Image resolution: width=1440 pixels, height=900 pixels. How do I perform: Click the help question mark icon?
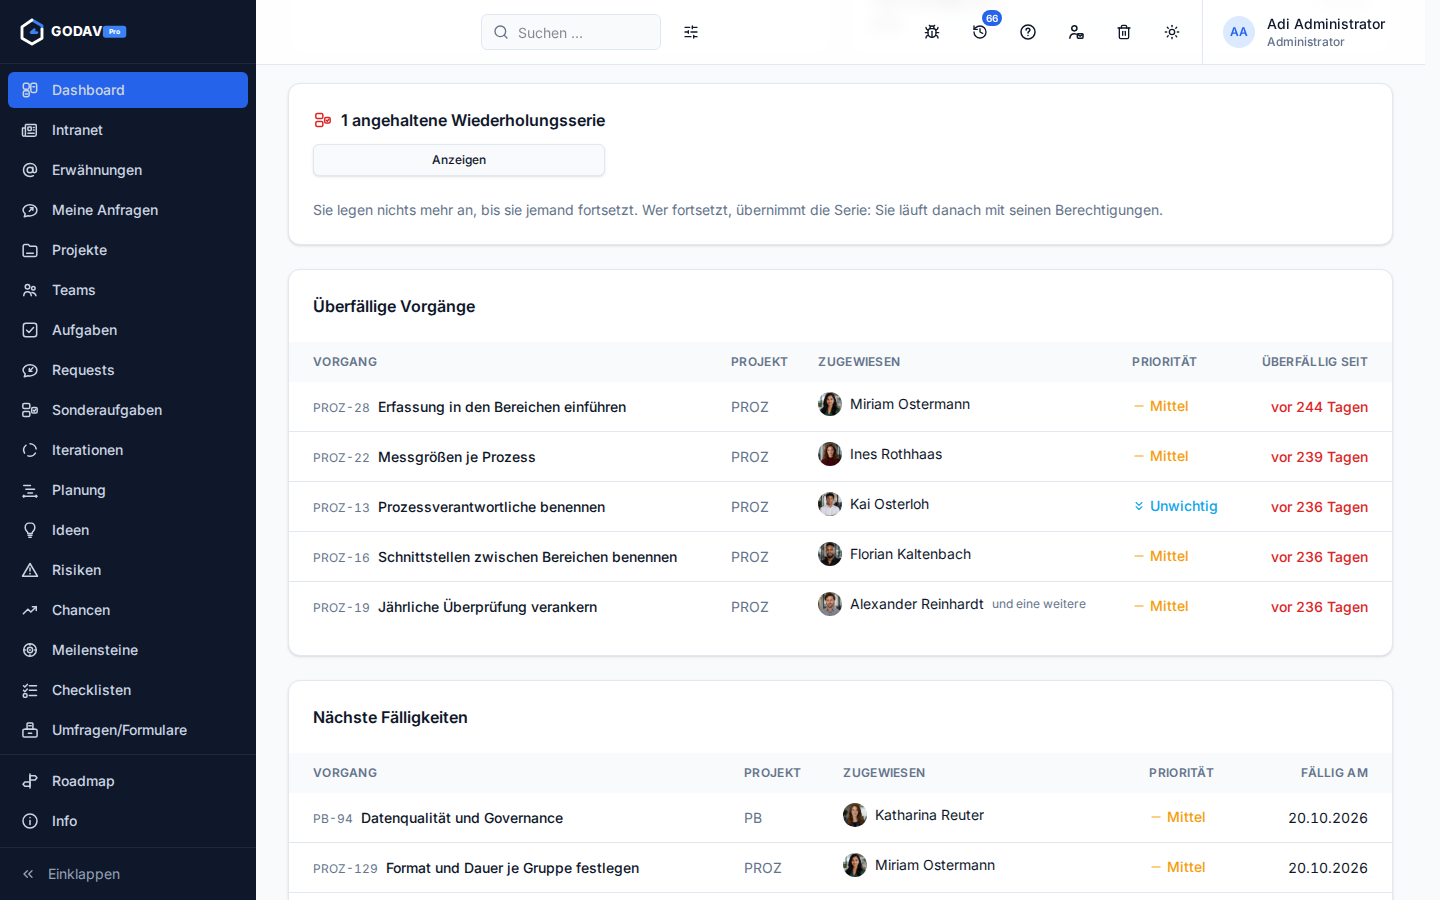pos(1028,32)
